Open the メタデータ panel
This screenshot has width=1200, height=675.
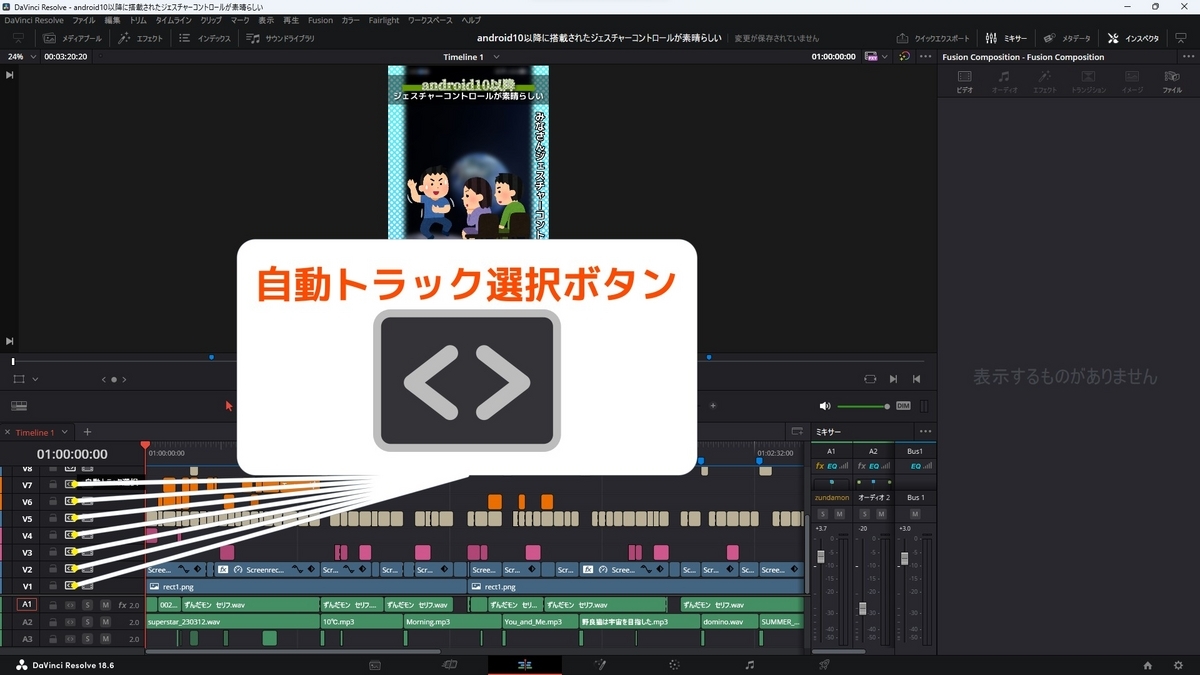coord(1066,38)
